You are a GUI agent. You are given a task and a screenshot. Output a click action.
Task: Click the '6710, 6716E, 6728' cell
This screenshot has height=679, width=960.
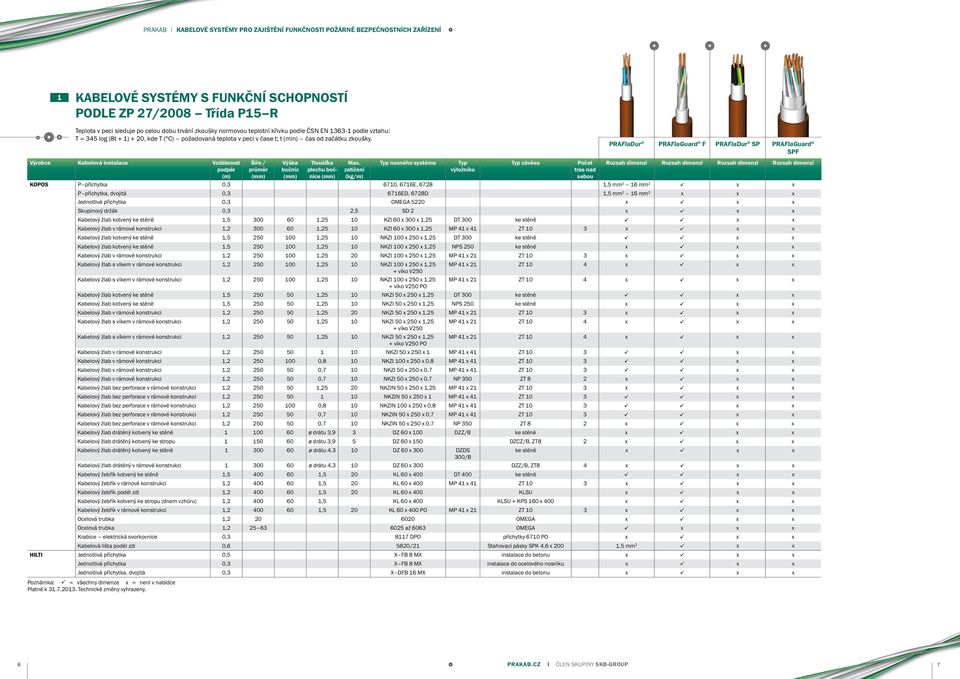(408, 184)
